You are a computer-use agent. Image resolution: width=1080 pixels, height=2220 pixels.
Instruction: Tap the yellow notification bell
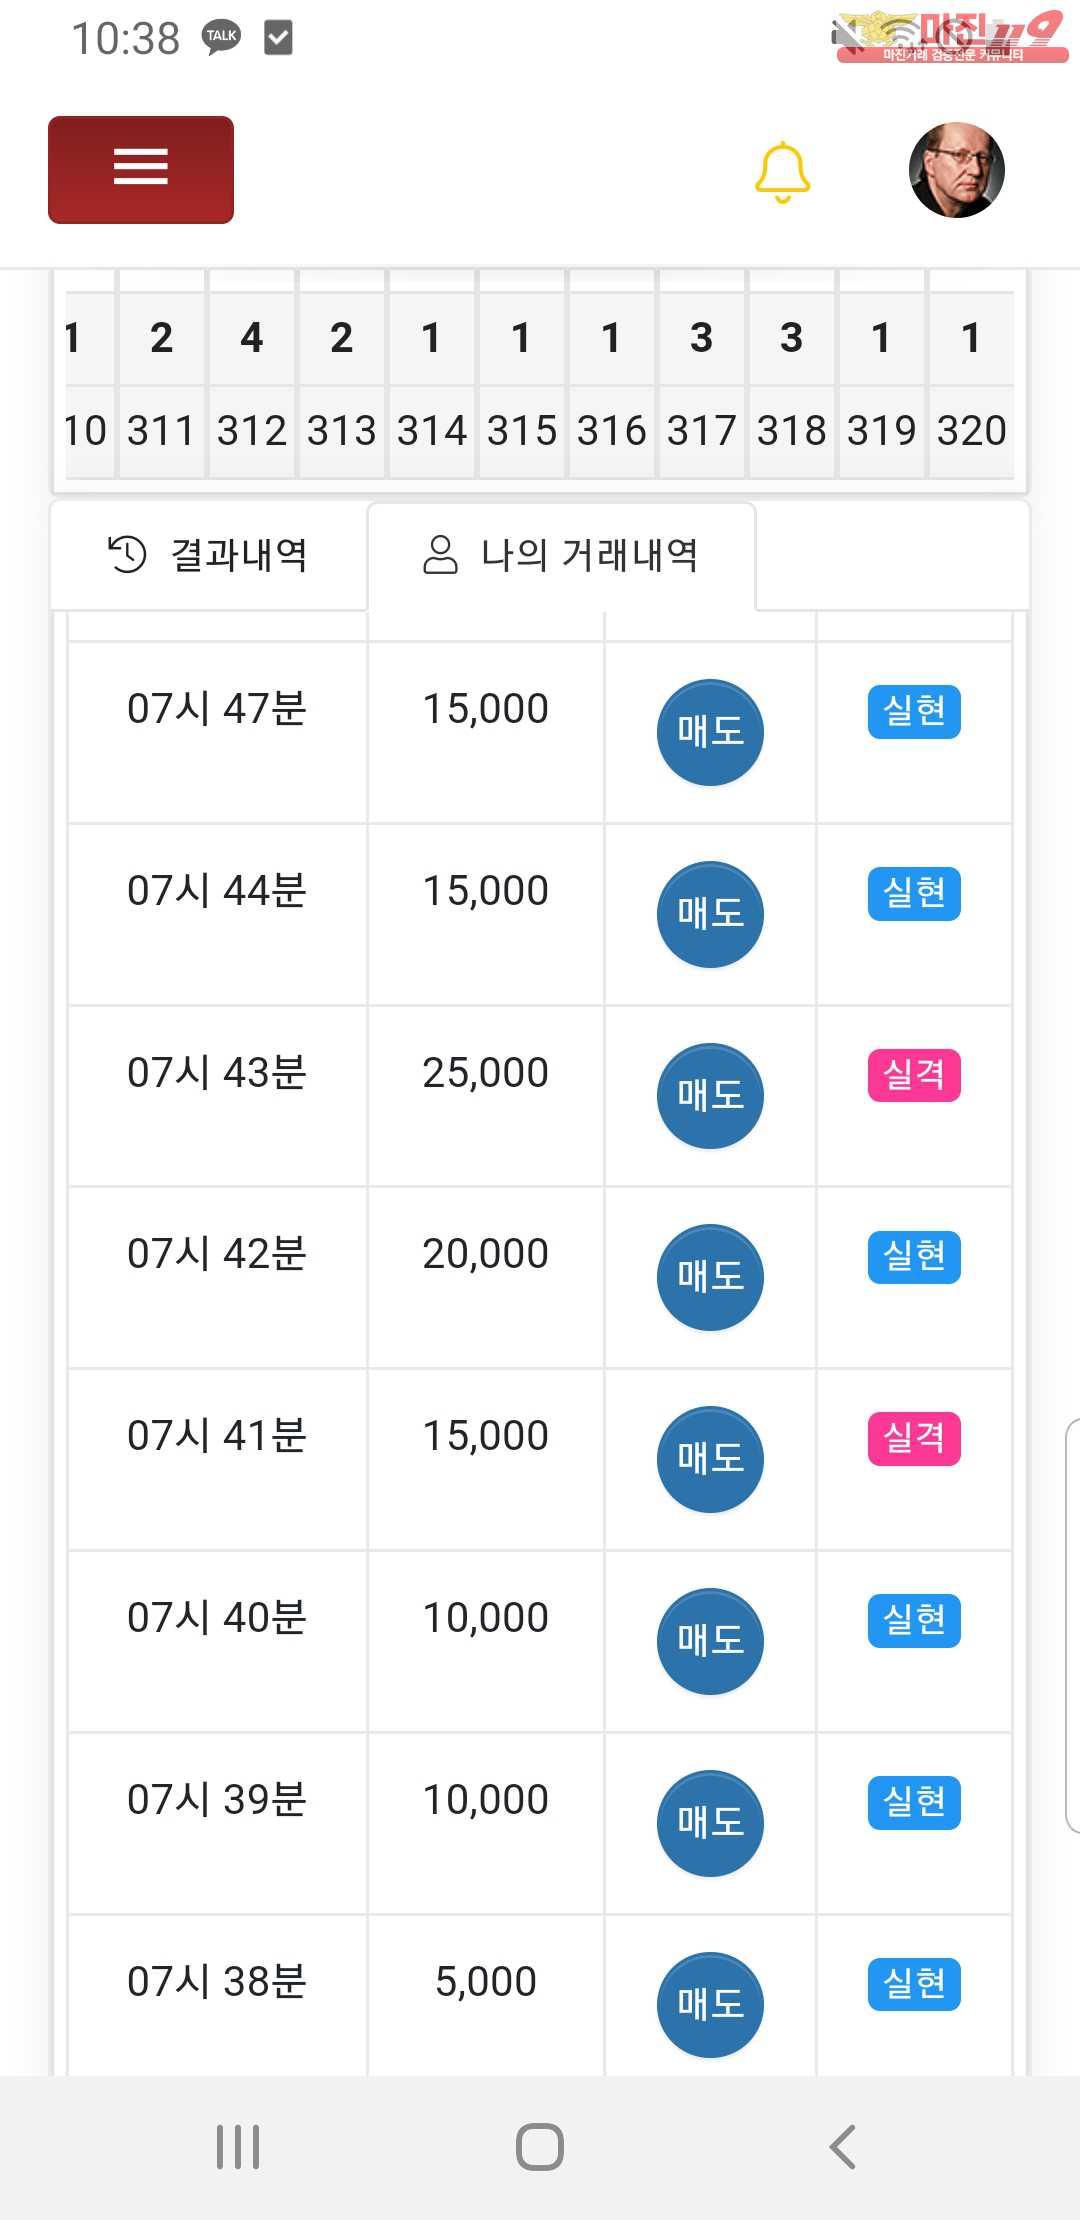point(782,172)
